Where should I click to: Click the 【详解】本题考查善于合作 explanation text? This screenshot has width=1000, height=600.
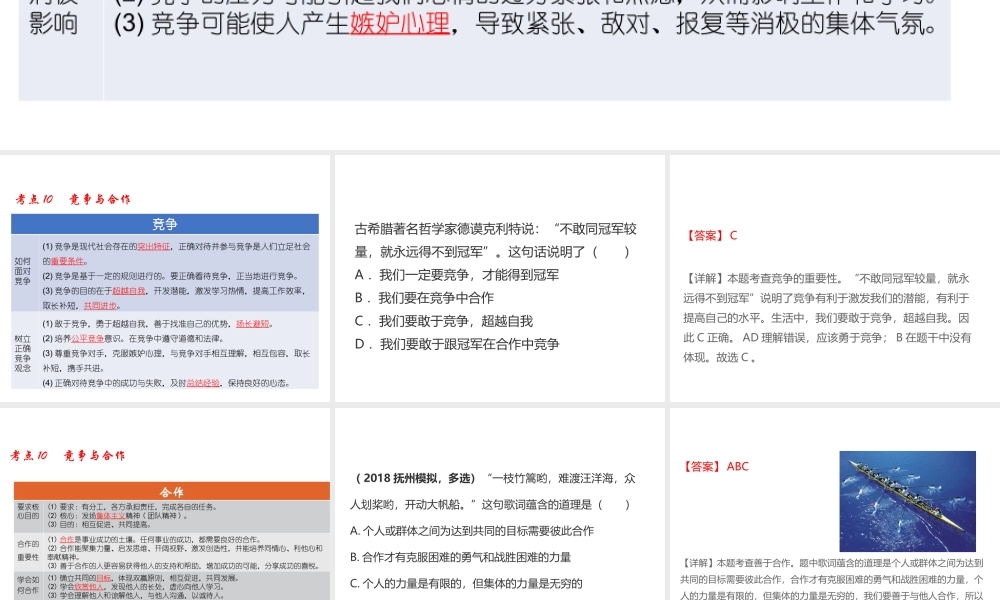click(832, 579)
